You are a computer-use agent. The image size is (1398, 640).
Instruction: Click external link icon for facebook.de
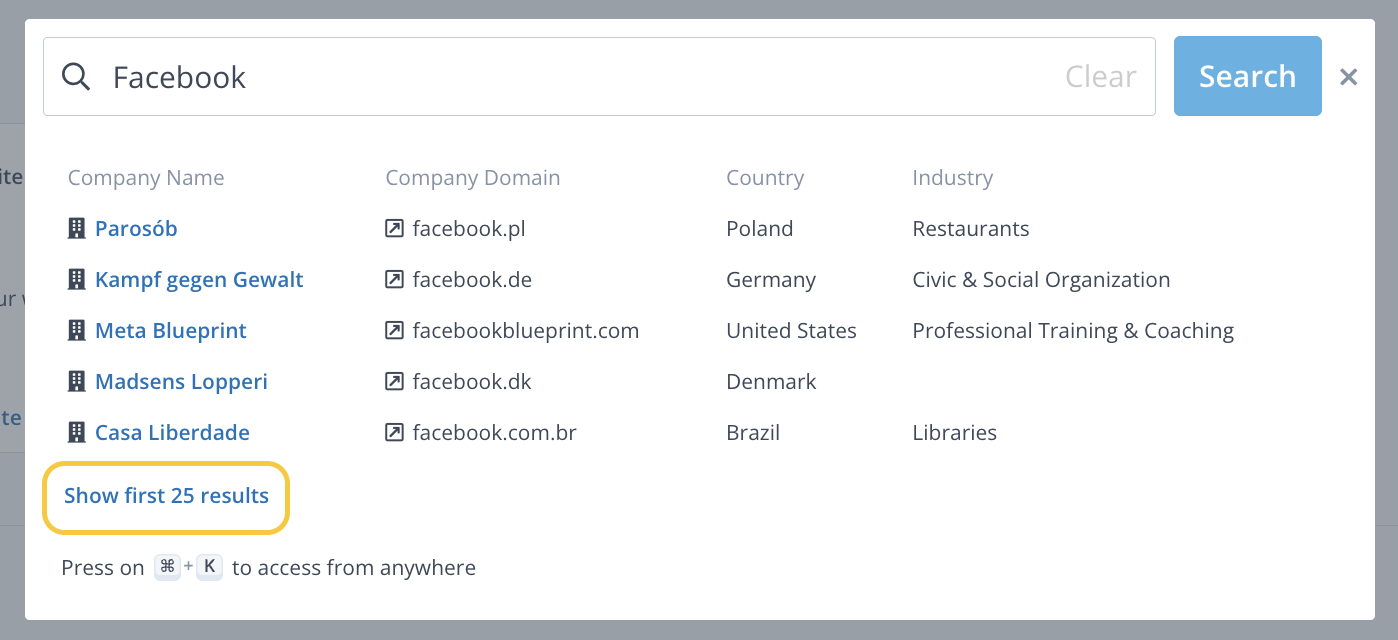(394, 280)
